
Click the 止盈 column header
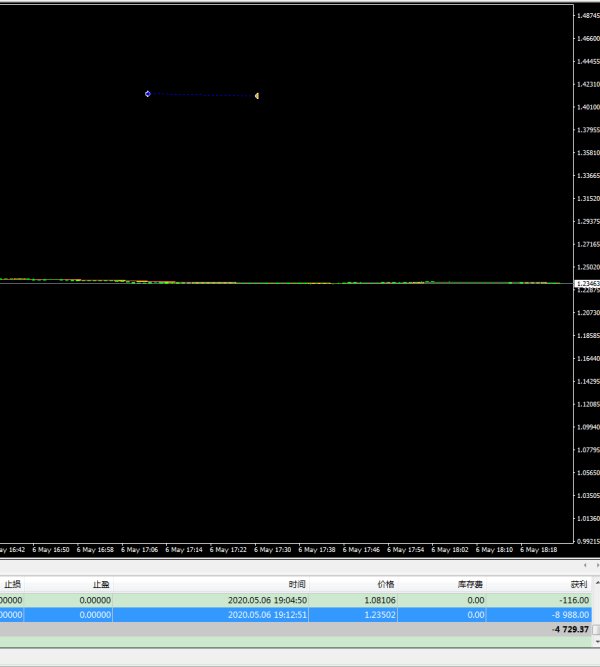pyautogui.click(x=102, y=584)
